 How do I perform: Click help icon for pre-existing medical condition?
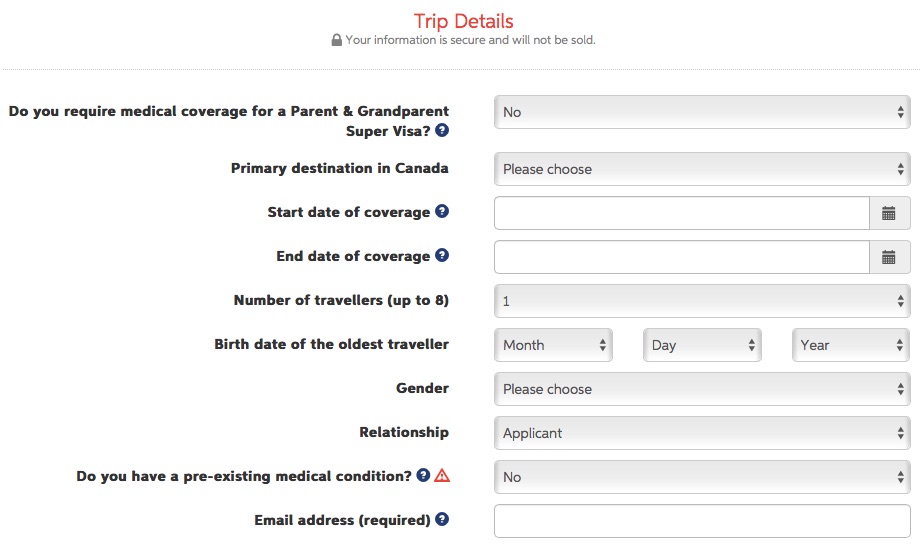424,476
